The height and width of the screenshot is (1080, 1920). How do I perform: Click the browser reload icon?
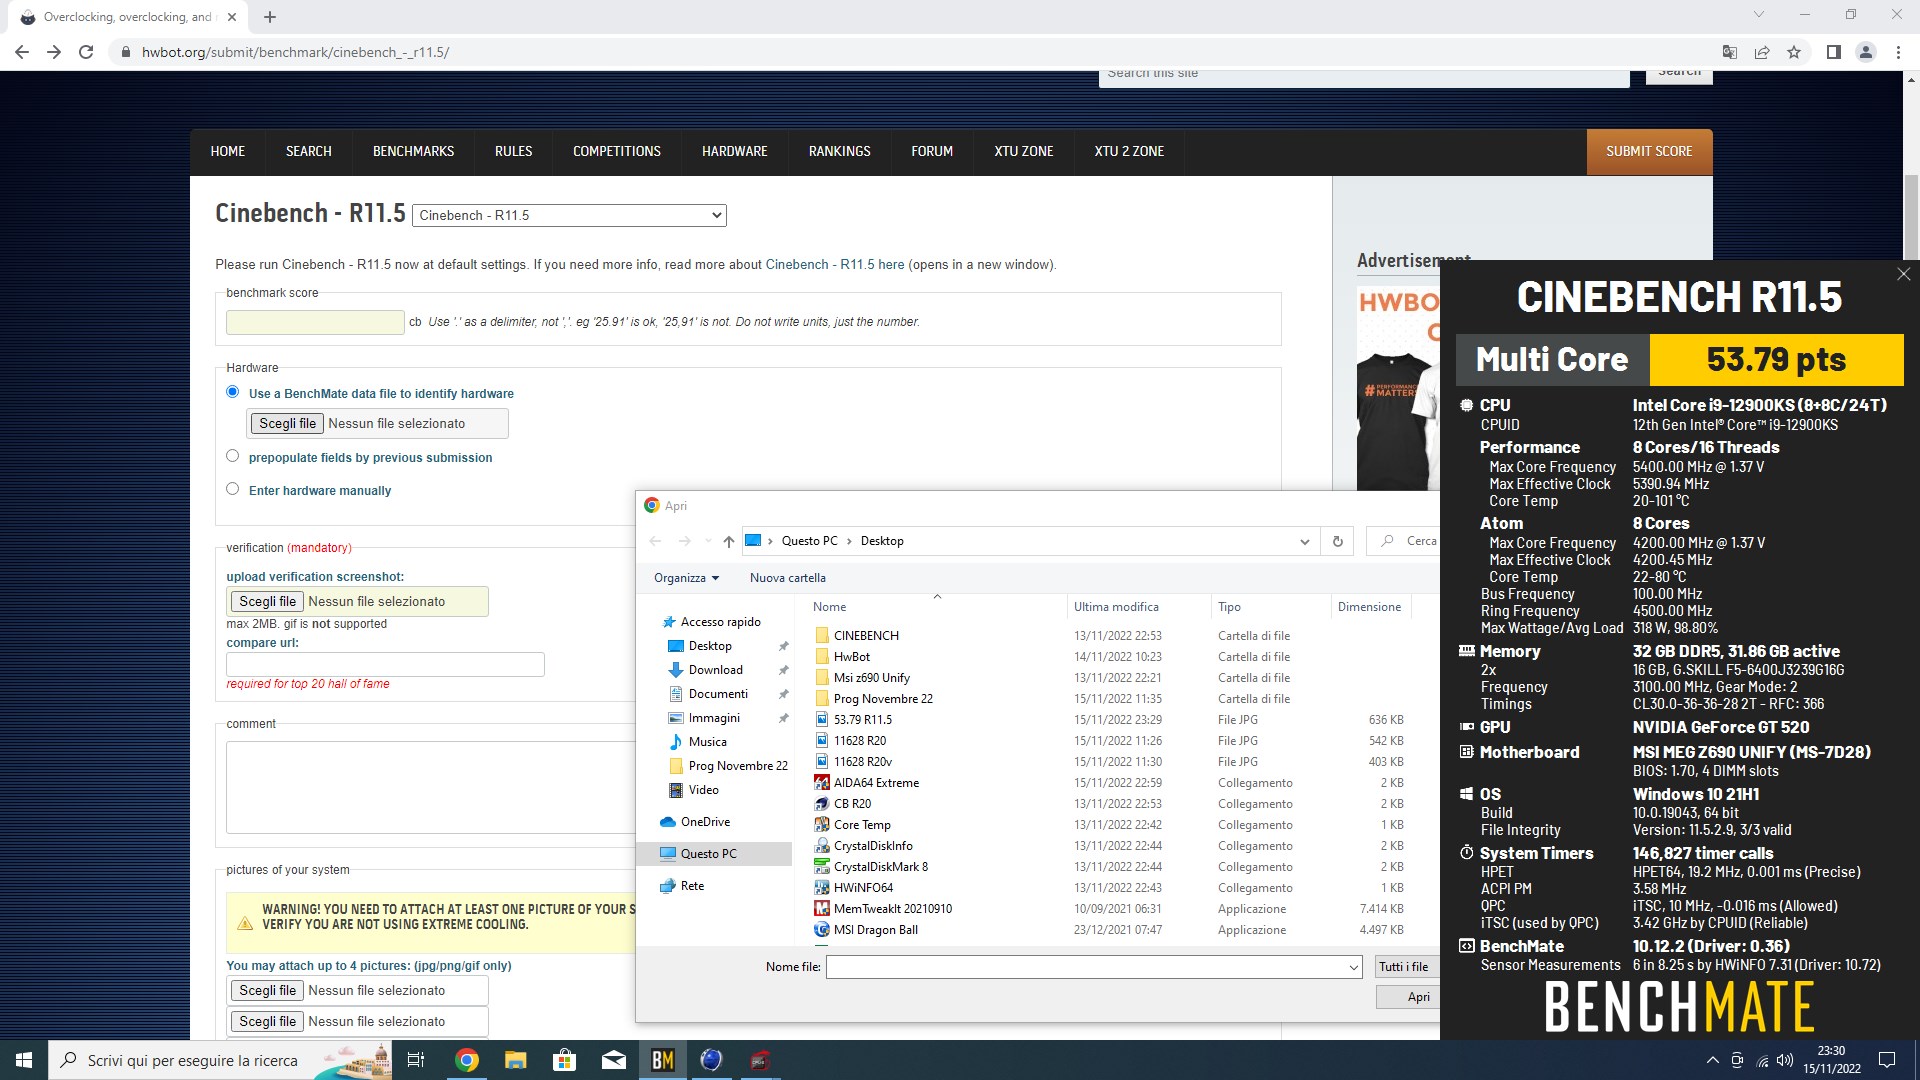86,52
